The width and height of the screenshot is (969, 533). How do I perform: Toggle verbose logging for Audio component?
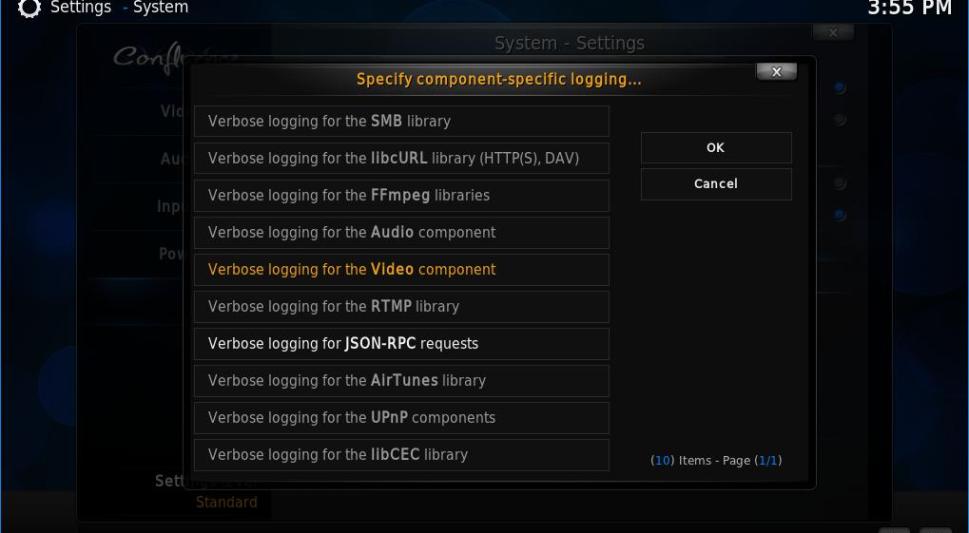pos(401,232)
